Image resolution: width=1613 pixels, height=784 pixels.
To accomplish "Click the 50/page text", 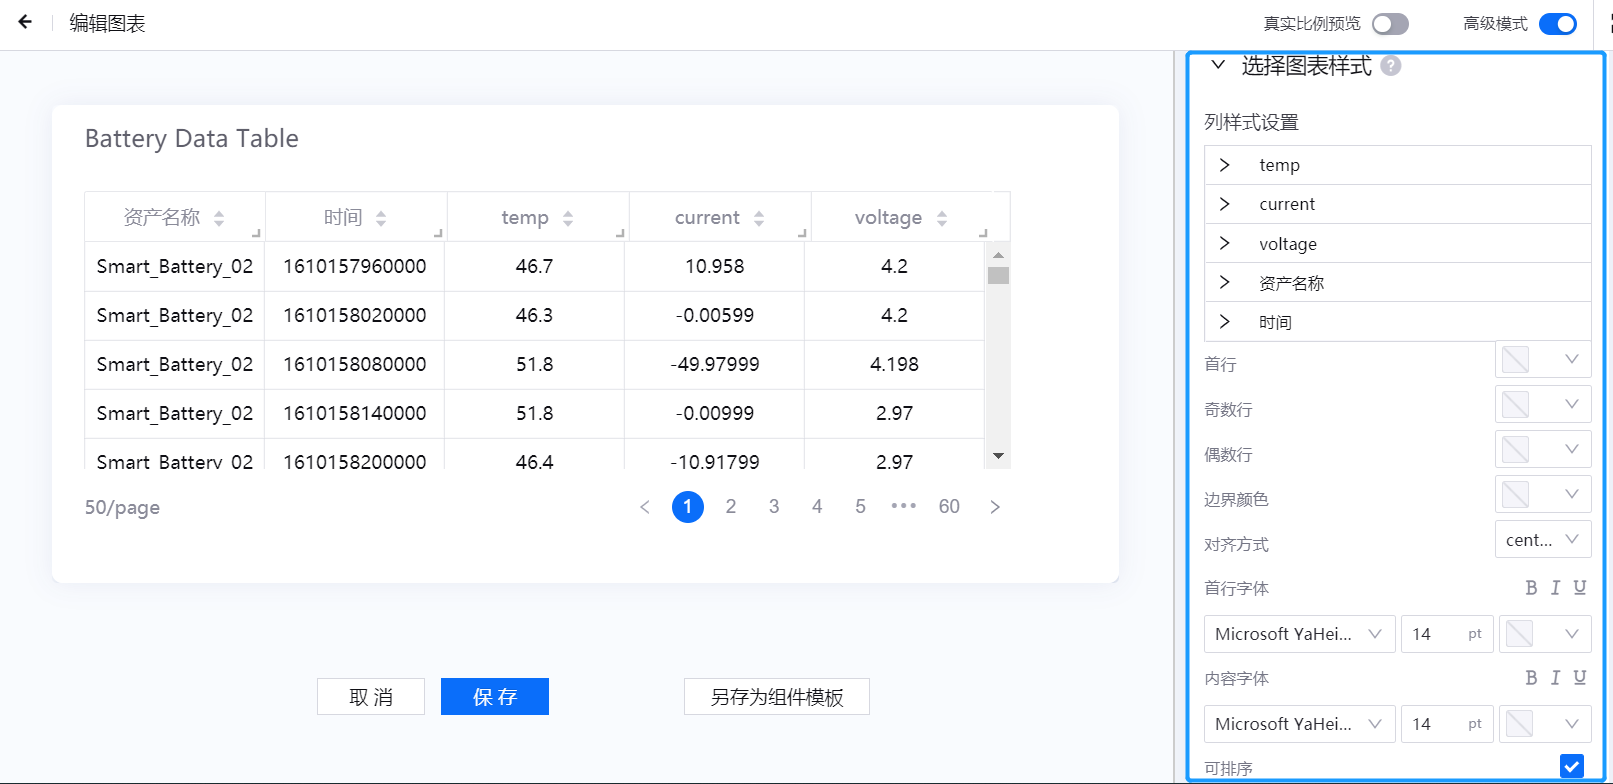I will [x=122, y=508].
